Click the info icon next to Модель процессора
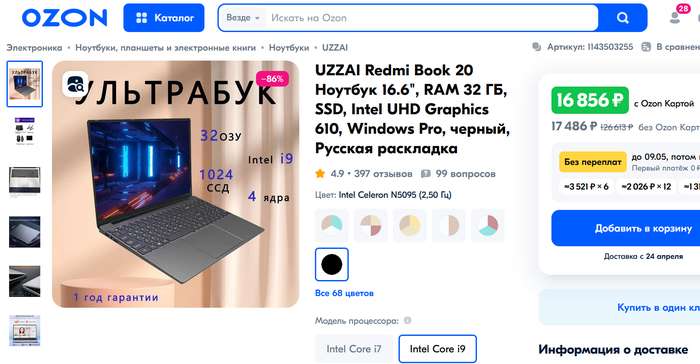Image resolution: width=700 pixels, height=364 pixels. (x=407, y=320)
